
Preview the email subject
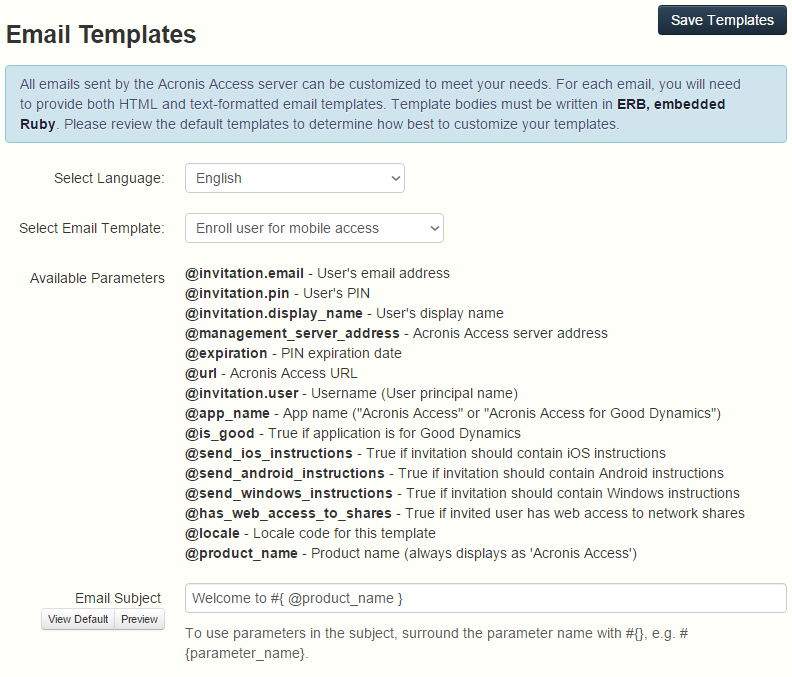point(140,619)
